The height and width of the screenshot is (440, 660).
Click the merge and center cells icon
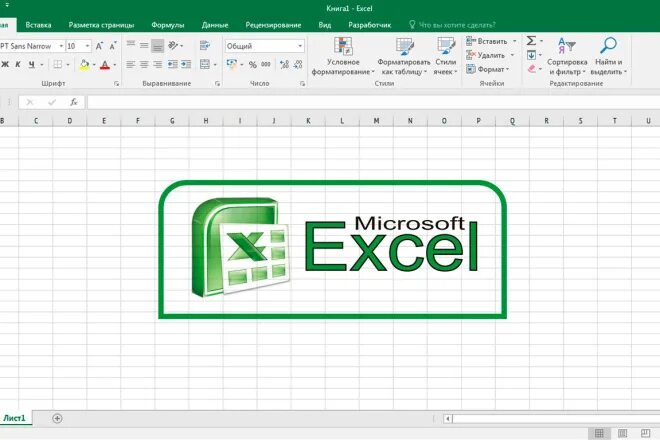pos(205,64)
